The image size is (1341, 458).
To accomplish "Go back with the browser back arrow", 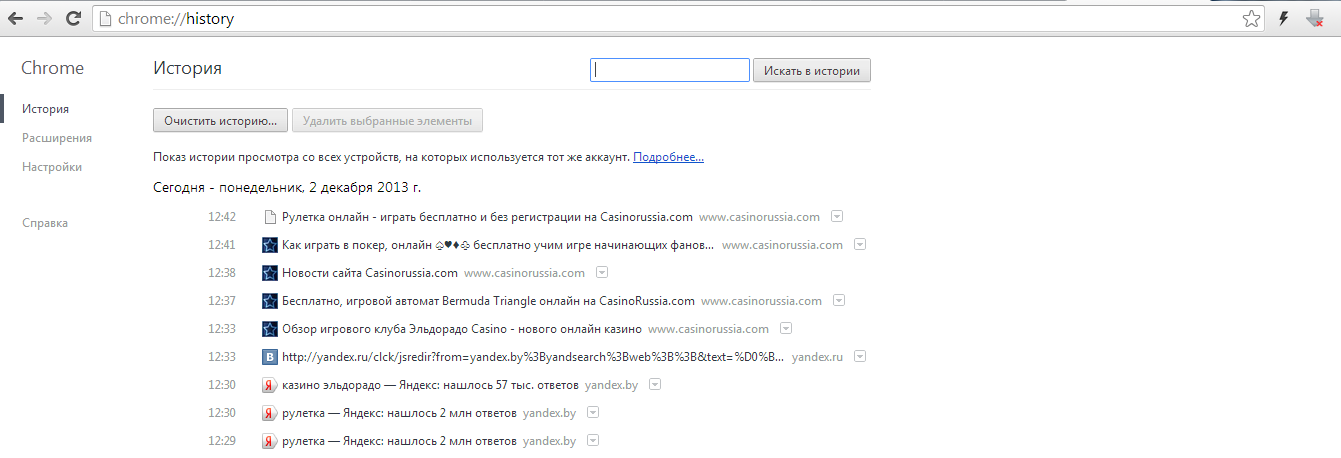I will (x=16, y=18).
